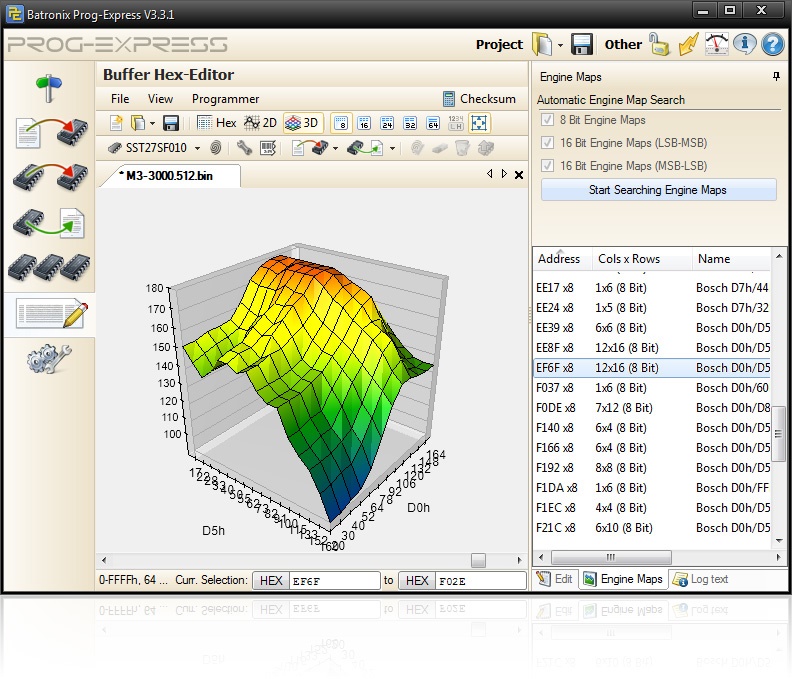Image resolution: width=792 pixels, height=679 pixels.
Task: Switch to the Edit tab
Action: pos(555,579)
